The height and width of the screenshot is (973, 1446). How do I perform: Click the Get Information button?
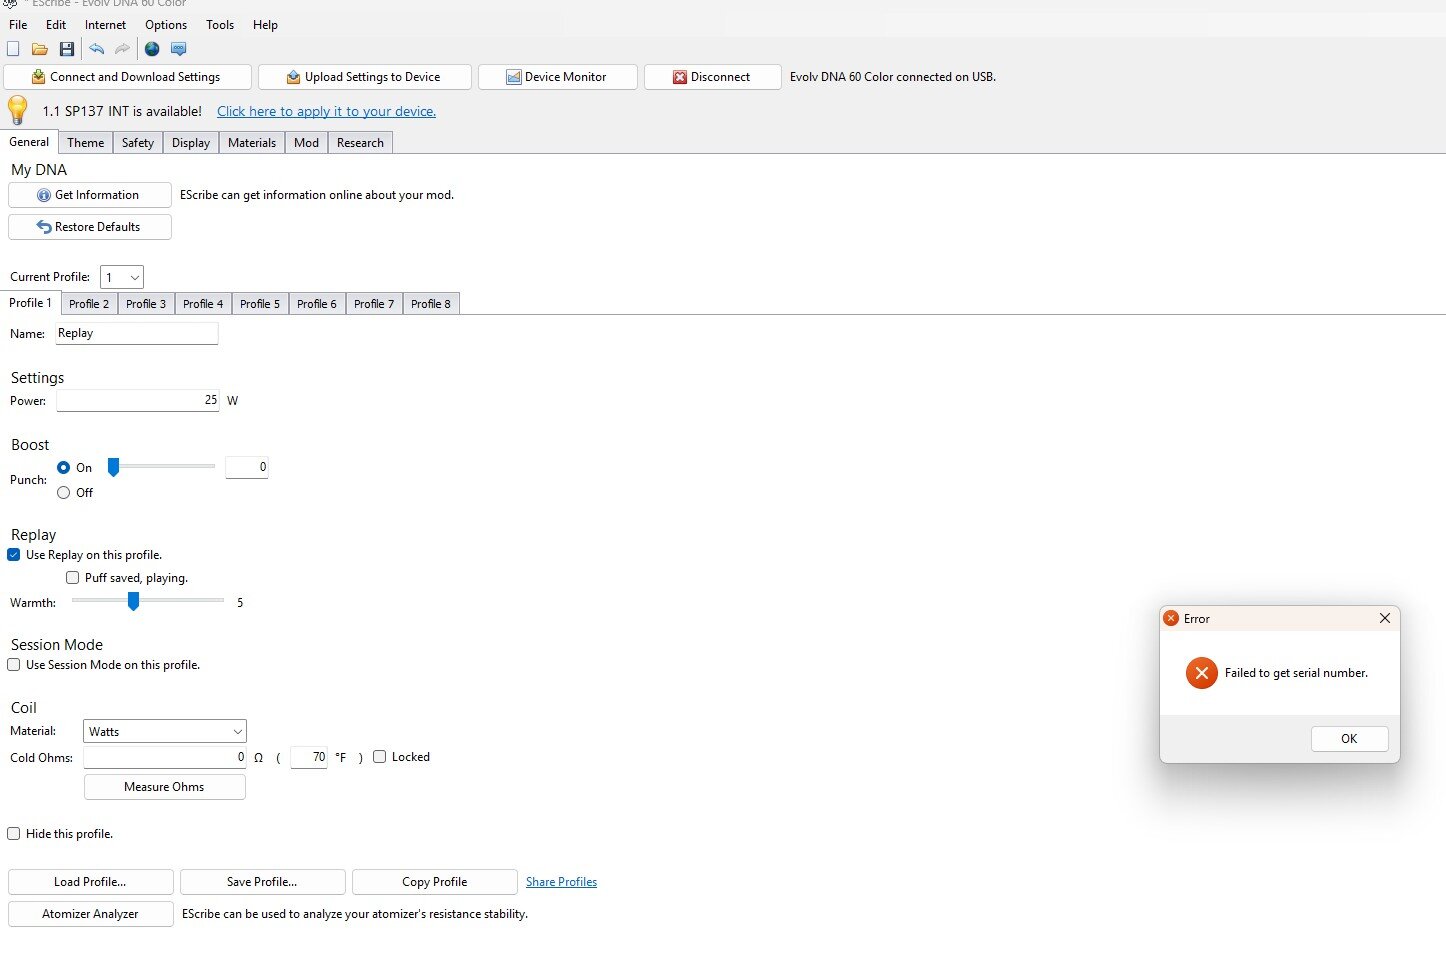pyautogui.click(x=90, y=195)
